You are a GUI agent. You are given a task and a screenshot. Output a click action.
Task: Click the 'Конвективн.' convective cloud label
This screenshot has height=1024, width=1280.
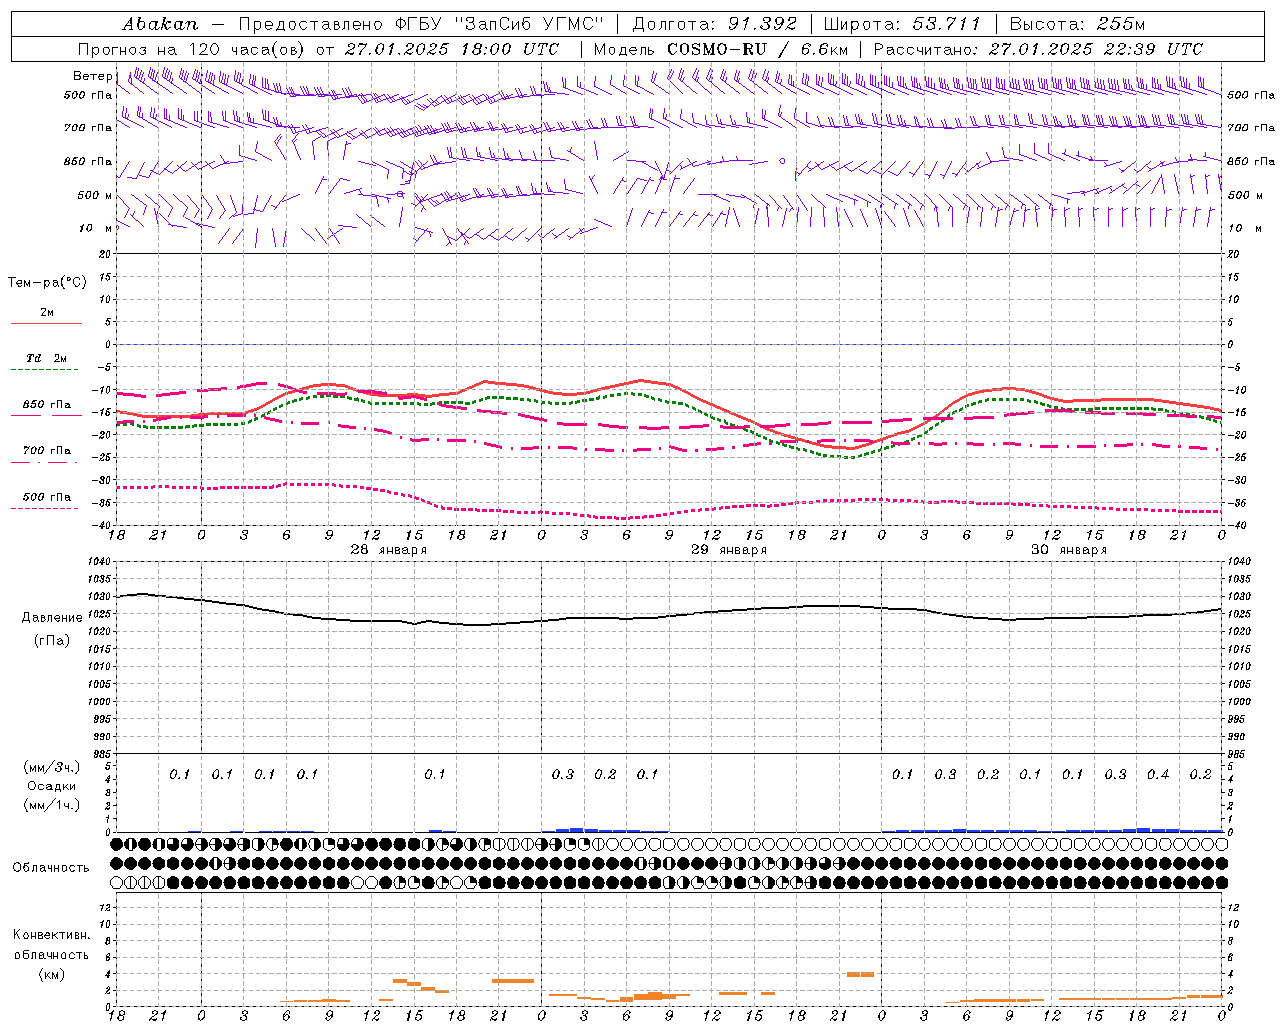click(51, 935)
